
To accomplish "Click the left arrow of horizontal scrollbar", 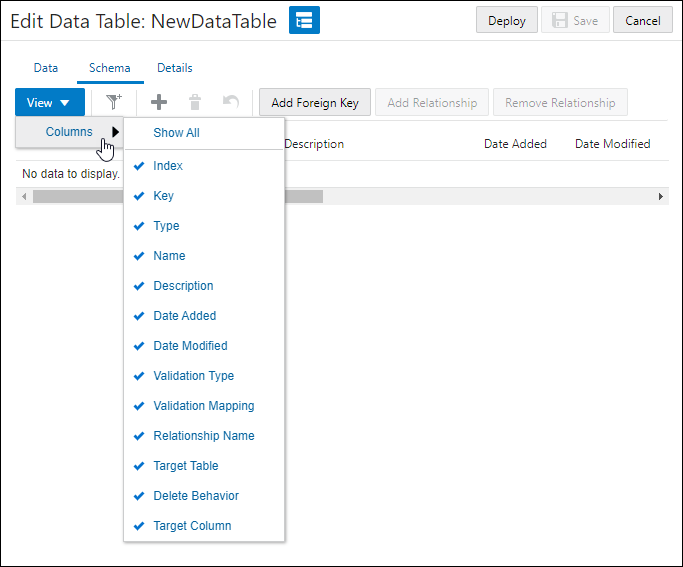I will [24, 197].
